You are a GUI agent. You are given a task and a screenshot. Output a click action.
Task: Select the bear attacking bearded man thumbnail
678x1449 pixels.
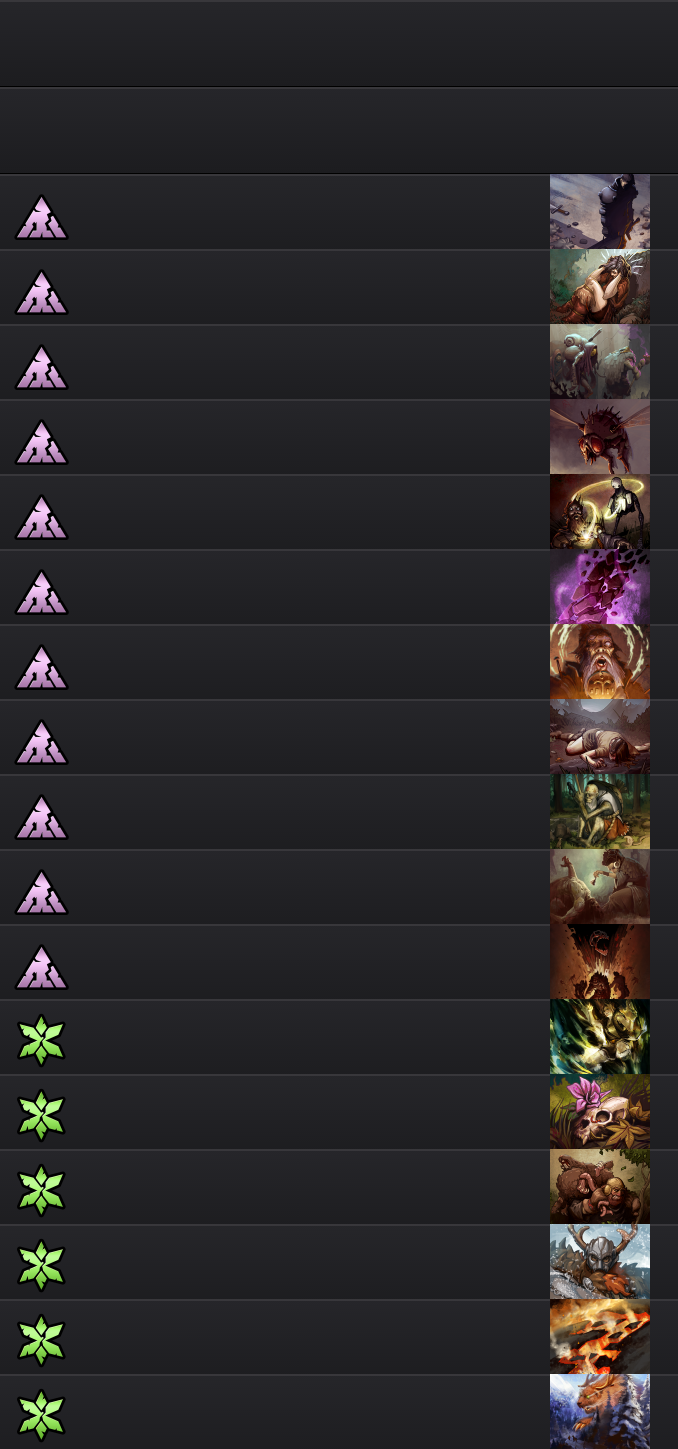click(x=600, y=1187)
